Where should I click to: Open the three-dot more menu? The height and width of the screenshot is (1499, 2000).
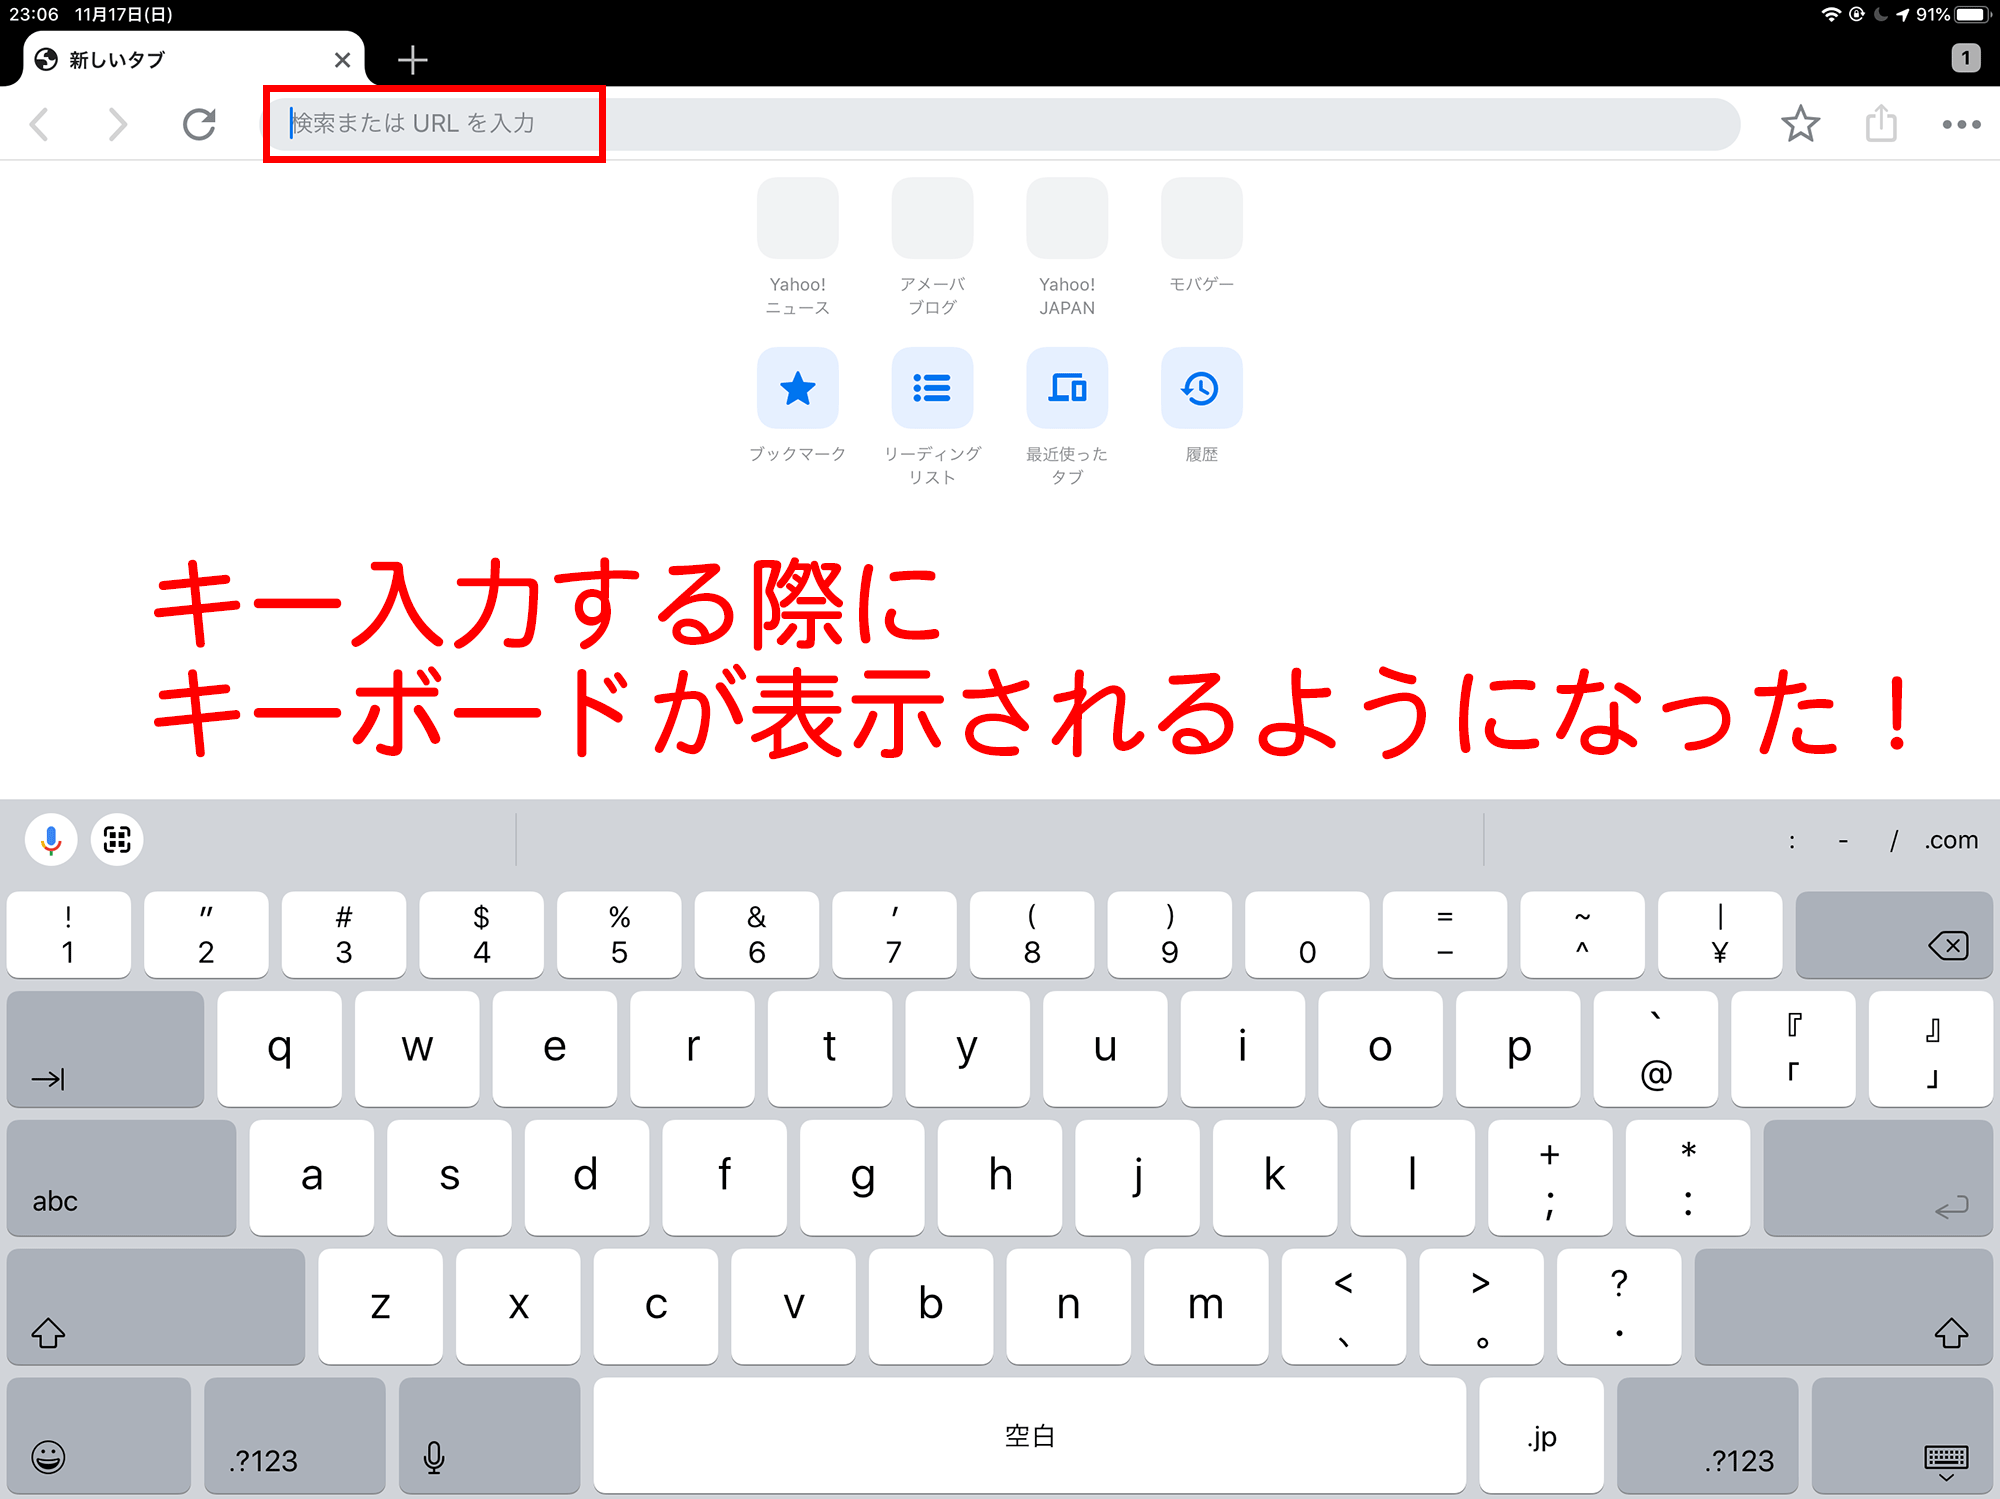[1961, 125]
